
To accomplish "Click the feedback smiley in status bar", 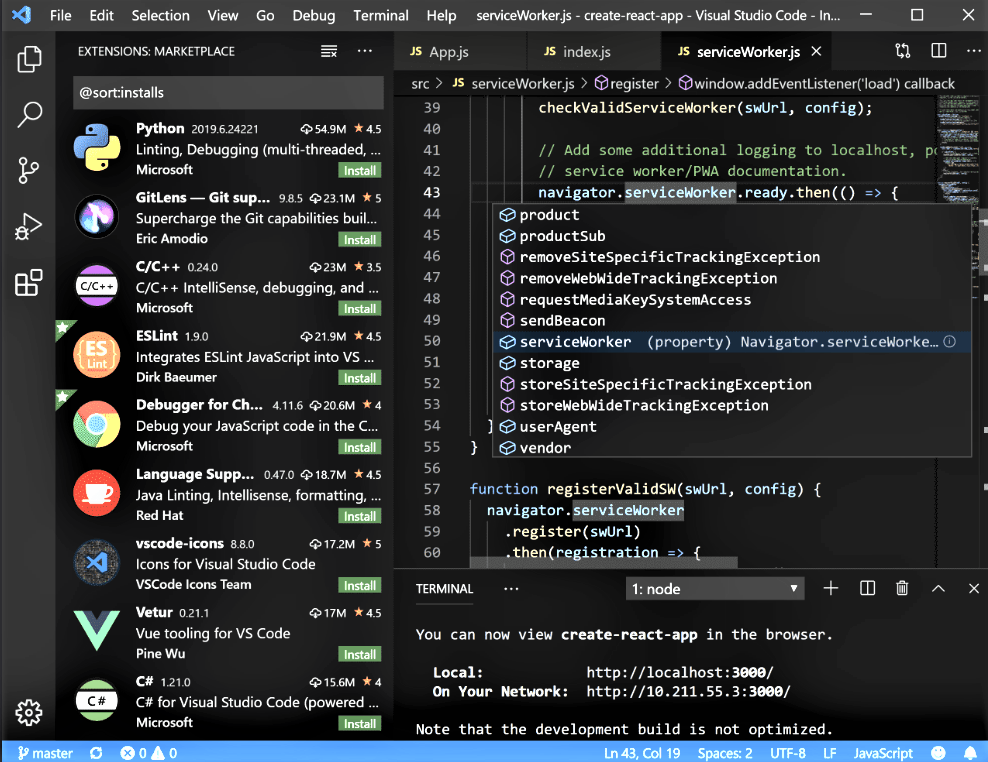I will coord(938,753).
